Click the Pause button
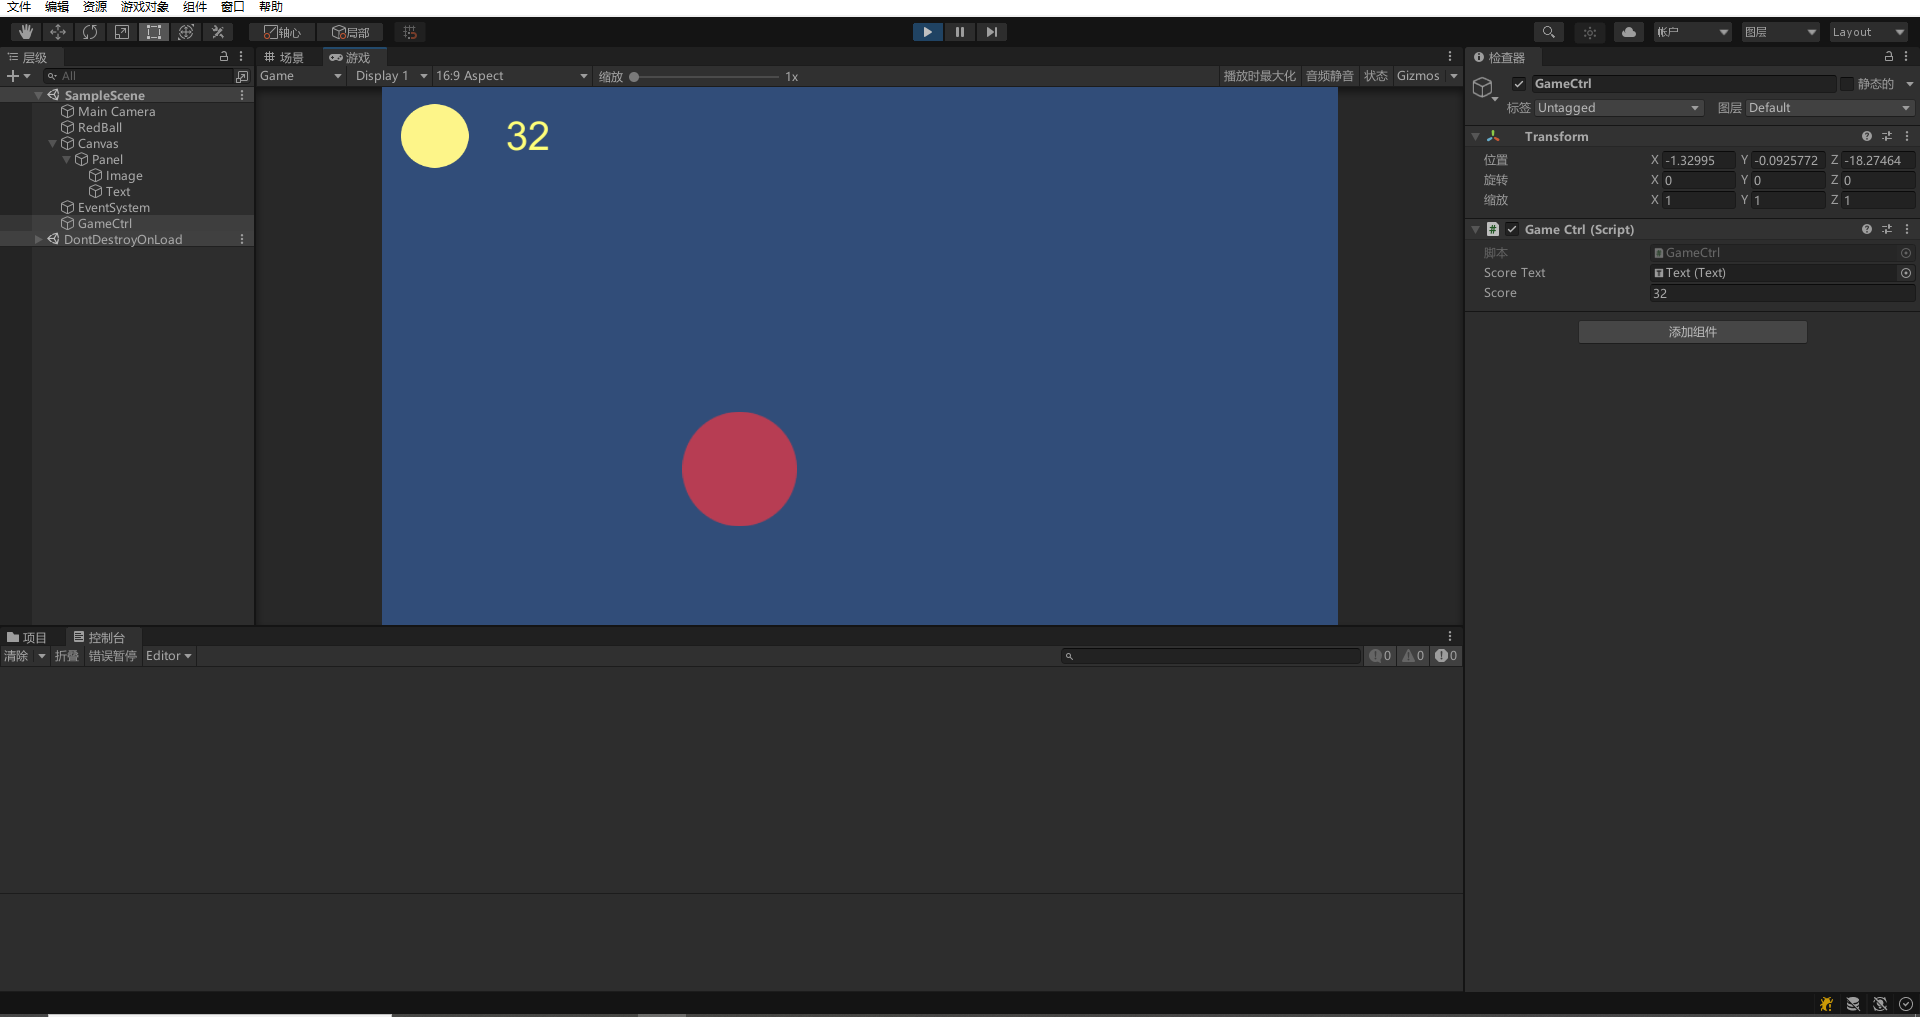The width and height of the screenshot is (1920, 1017). click(960, 32)
